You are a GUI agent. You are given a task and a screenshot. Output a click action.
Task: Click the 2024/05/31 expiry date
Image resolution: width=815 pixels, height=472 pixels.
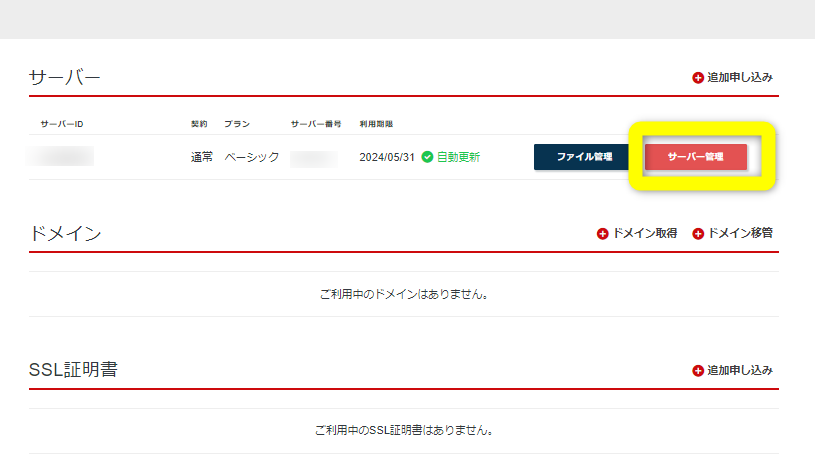[387, 157]
